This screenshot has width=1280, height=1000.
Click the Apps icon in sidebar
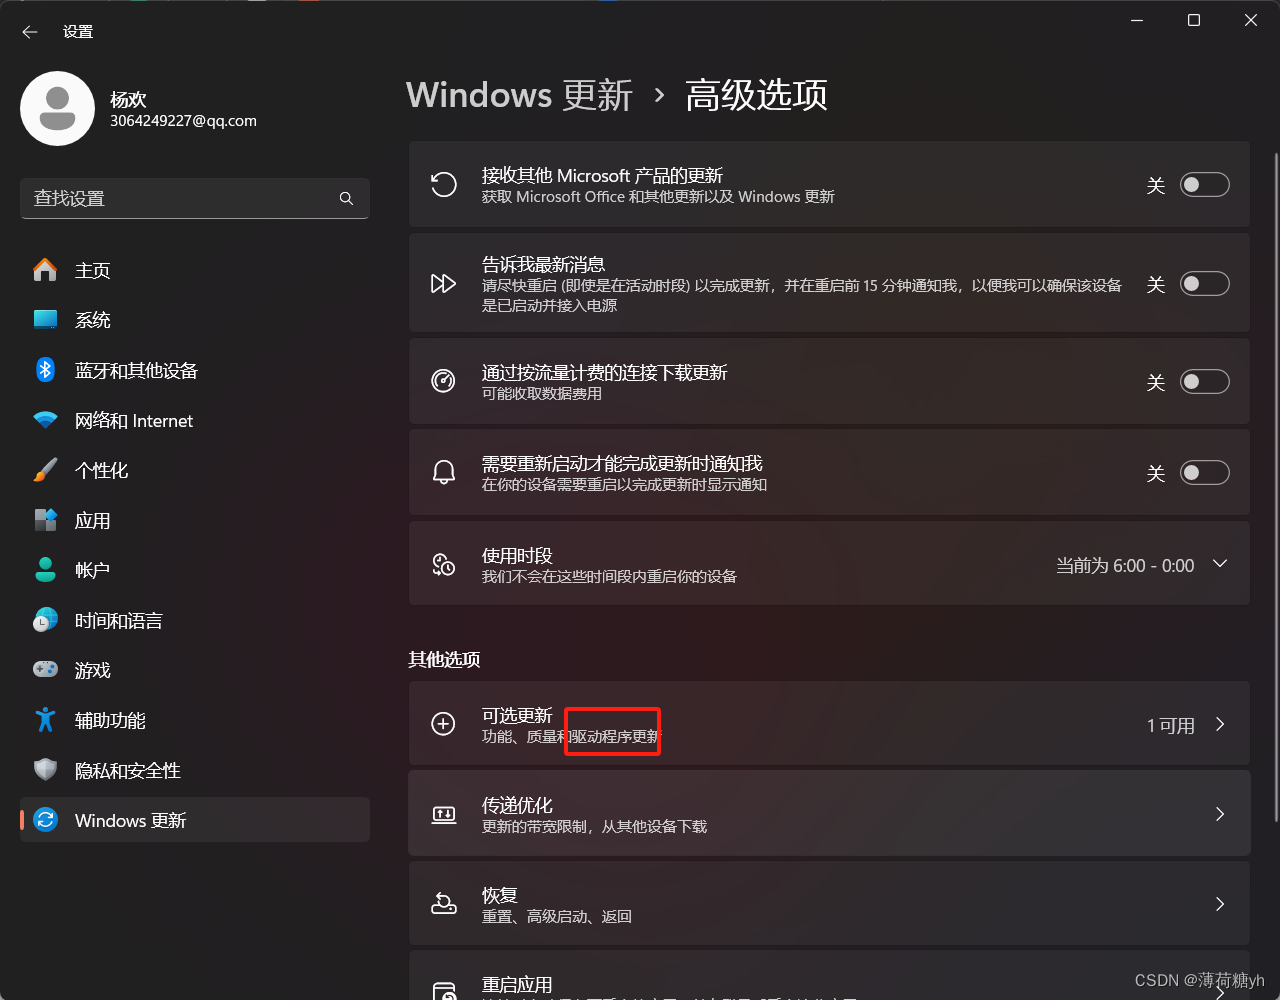click(45, 520)
